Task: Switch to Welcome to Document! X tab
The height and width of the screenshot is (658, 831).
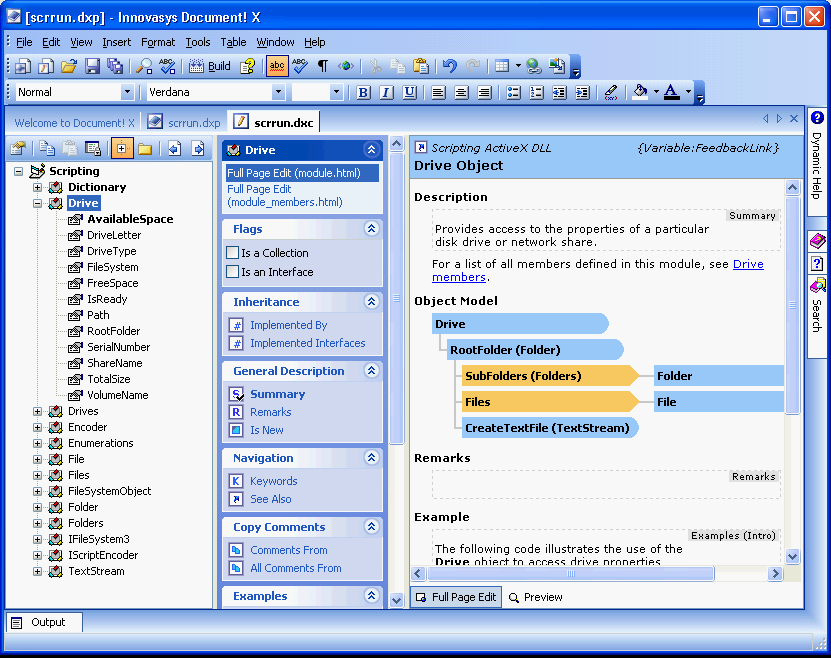Action: click(x=74, y=123)
